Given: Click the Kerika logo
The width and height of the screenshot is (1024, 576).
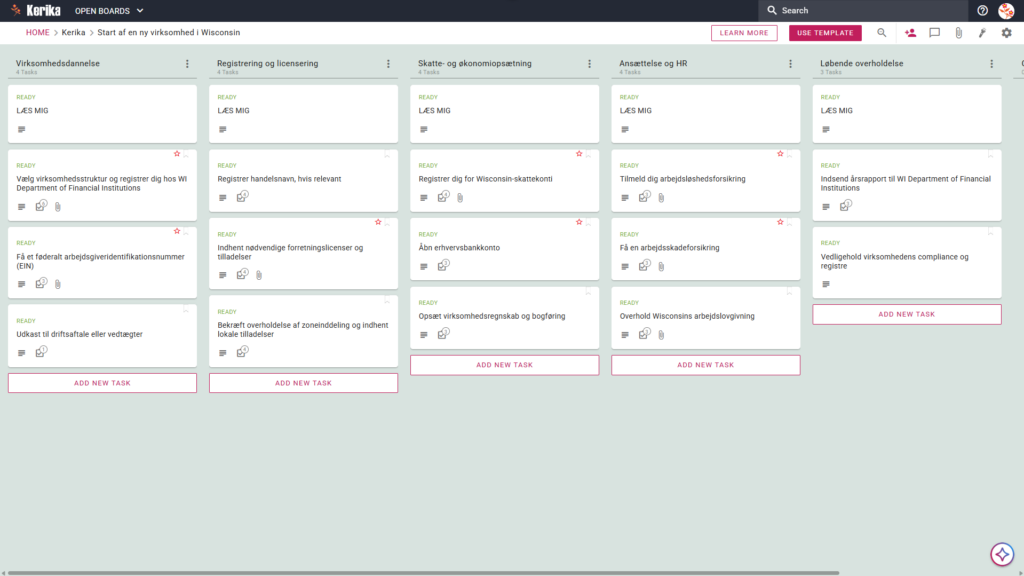Looking at the screenshot, I should 36,10.
